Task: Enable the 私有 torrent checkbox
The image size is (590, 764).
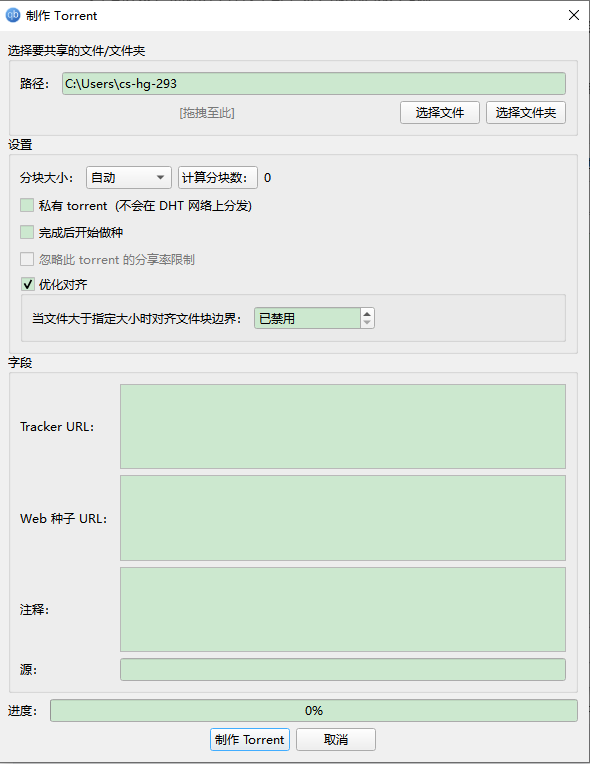Action: click(x=27, y=205)
